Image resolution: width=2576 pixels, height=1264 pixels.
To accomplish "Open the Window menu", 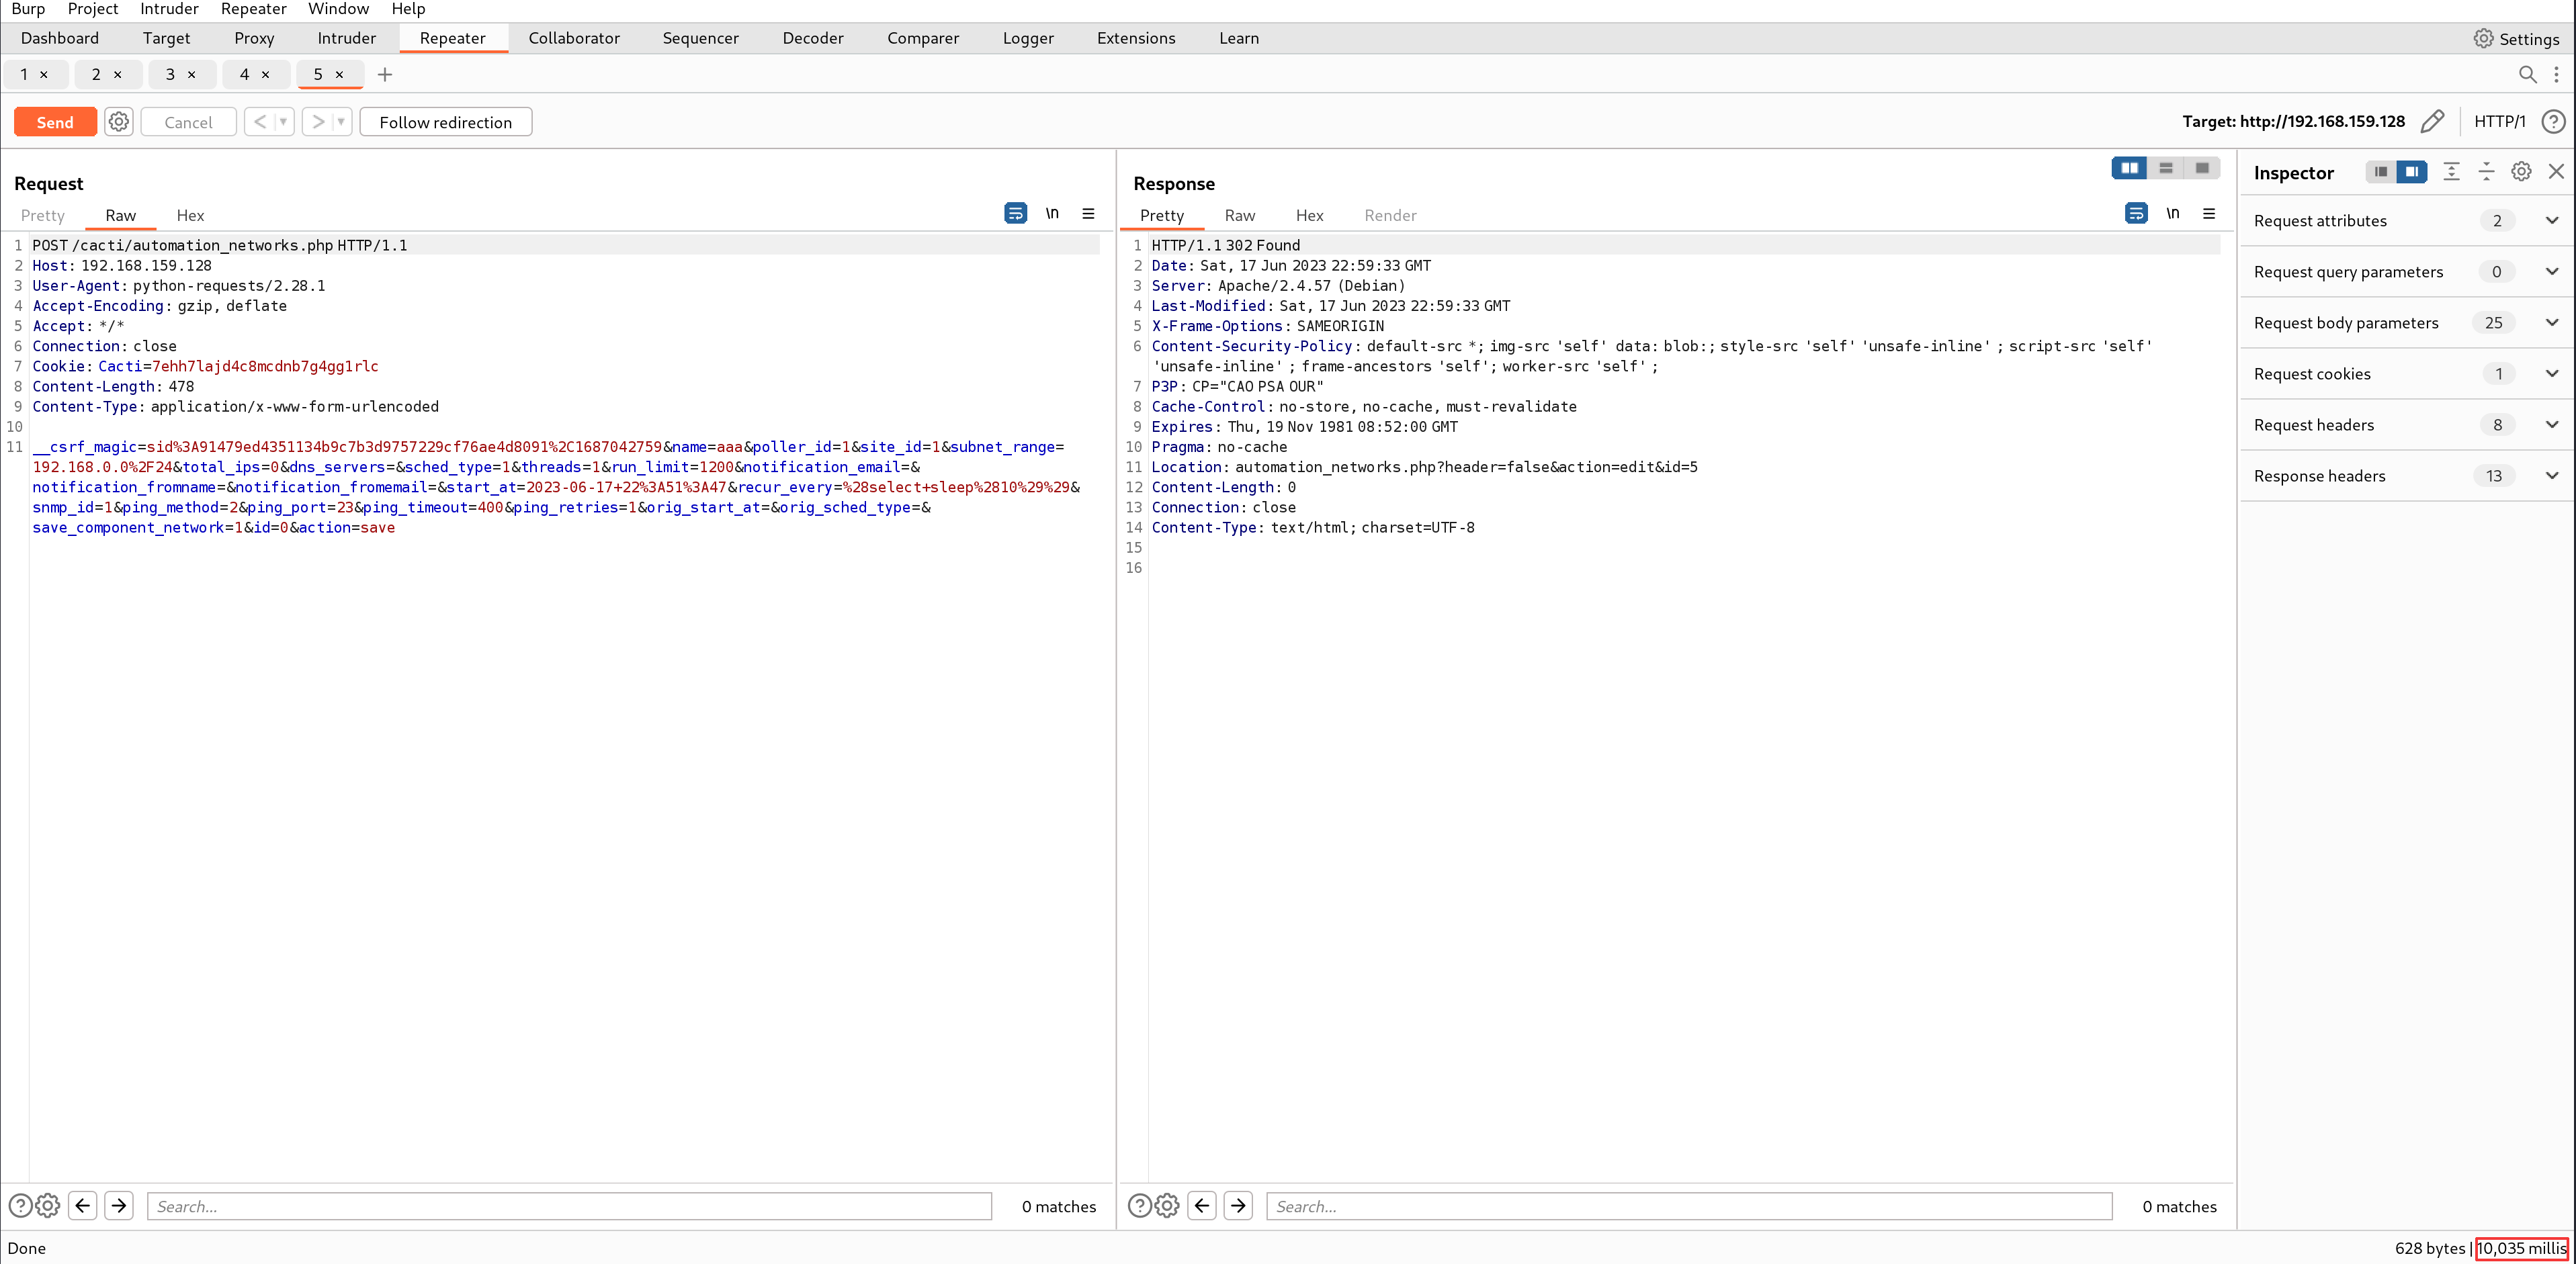I will coord(338,9).
